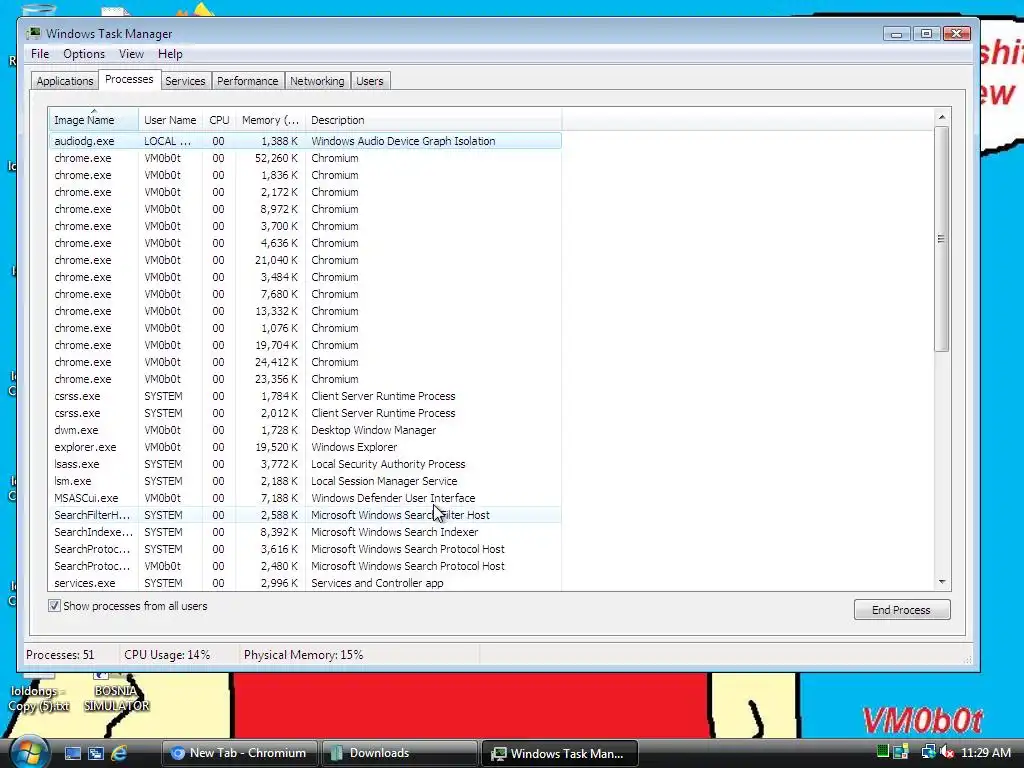Select the lsass.exe process

[305, 464]
